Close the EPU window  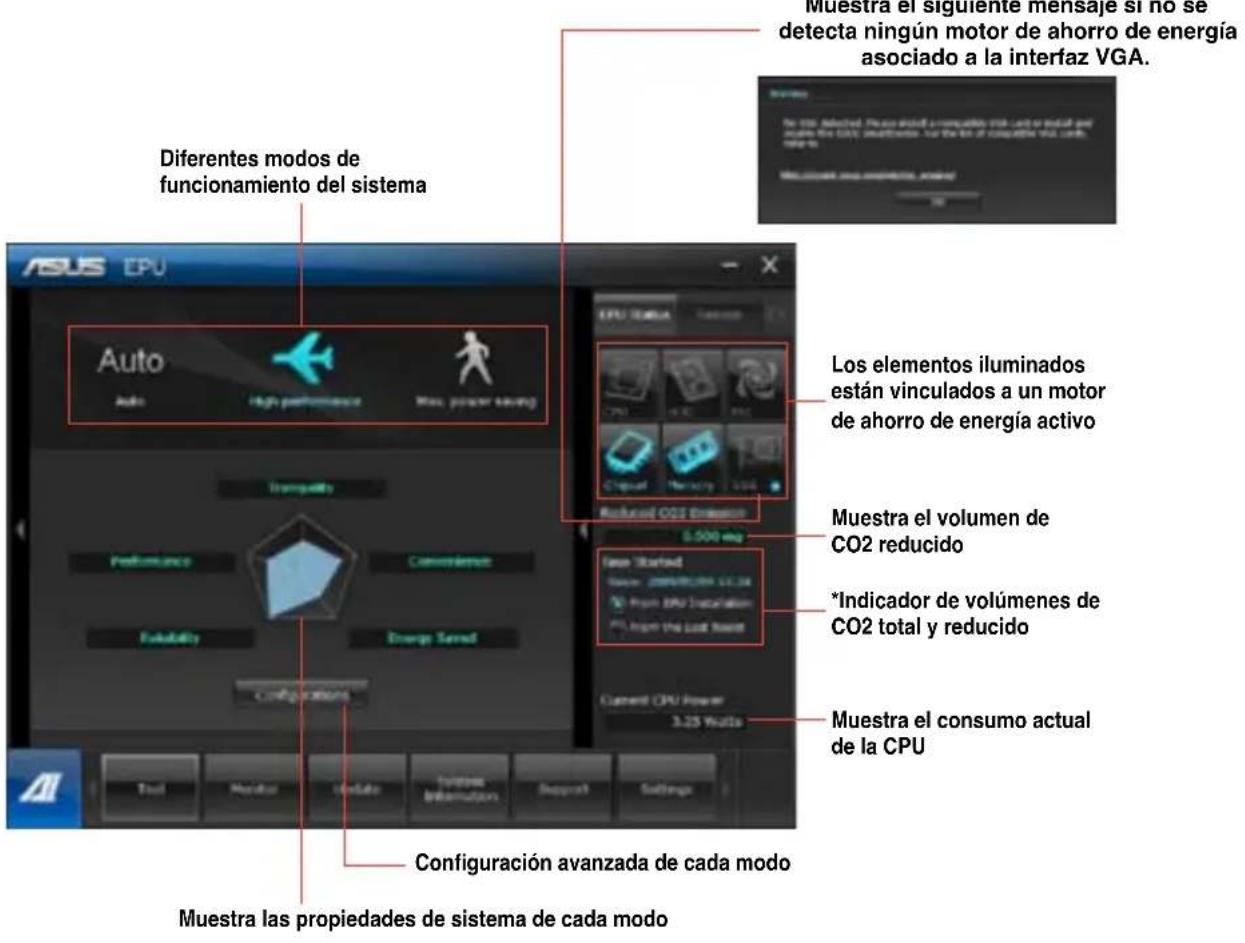click(x=768, y=266)
